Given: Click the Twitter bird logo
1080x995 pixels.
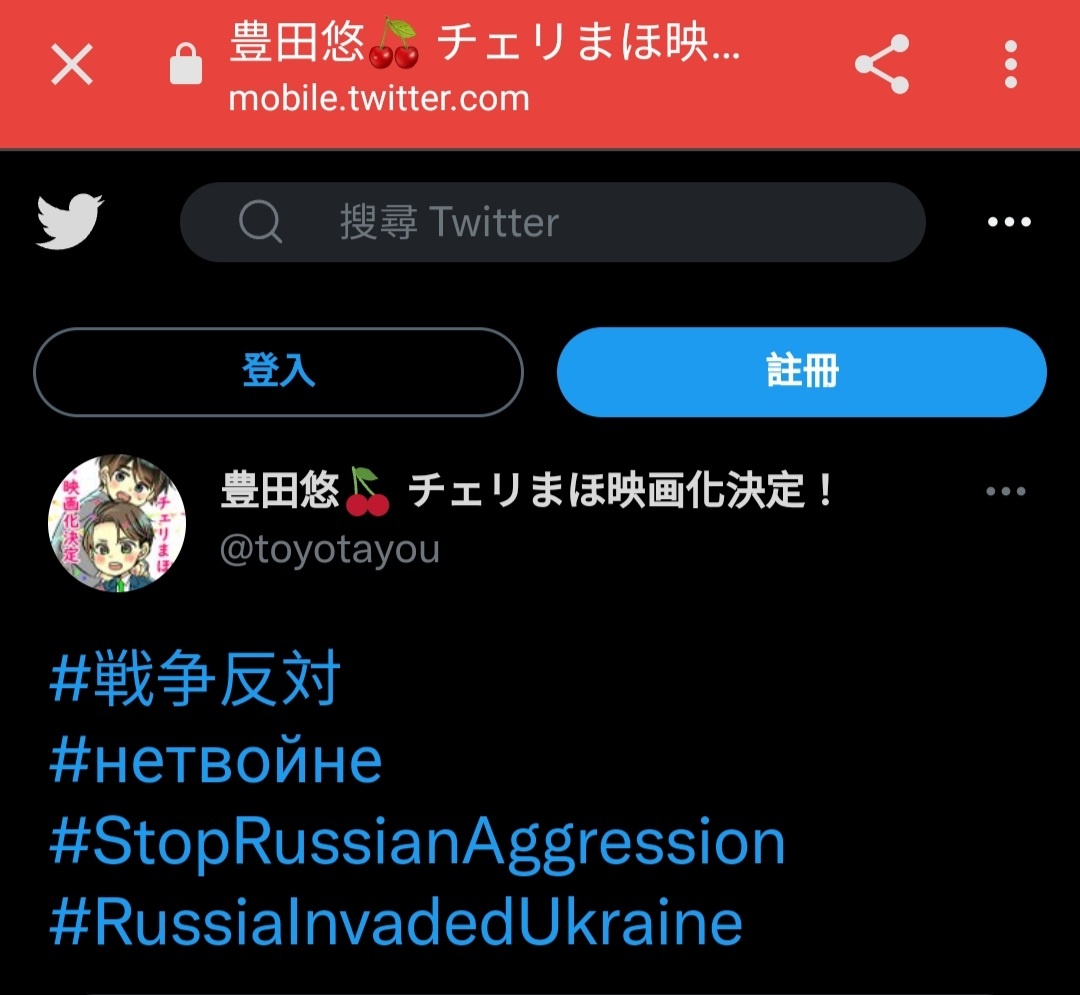Looking at the screenshot, I should [x=70, y=221].
